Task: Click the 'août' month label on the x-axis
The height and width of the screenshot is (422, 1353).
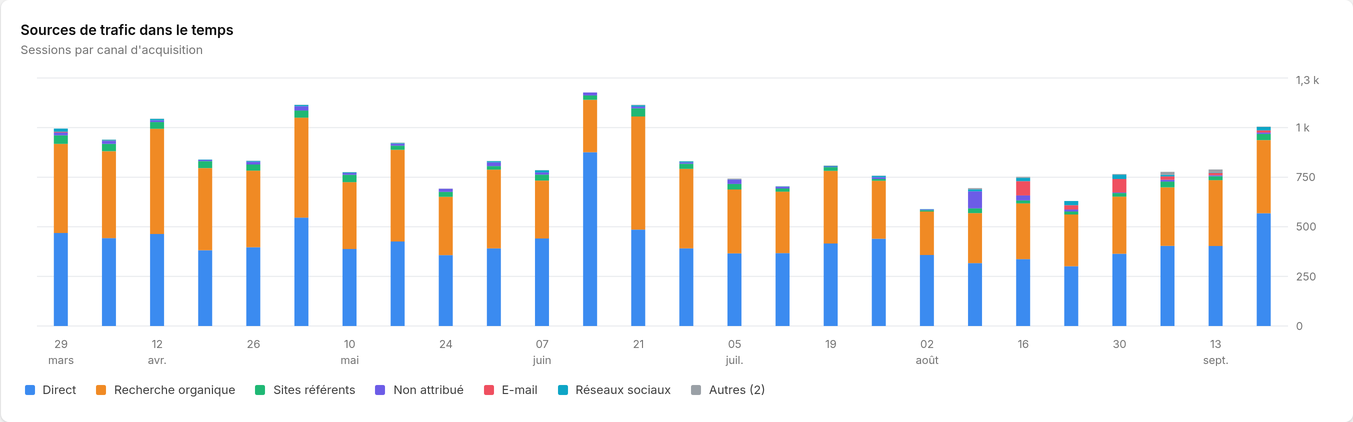Action: coord(927,360)
